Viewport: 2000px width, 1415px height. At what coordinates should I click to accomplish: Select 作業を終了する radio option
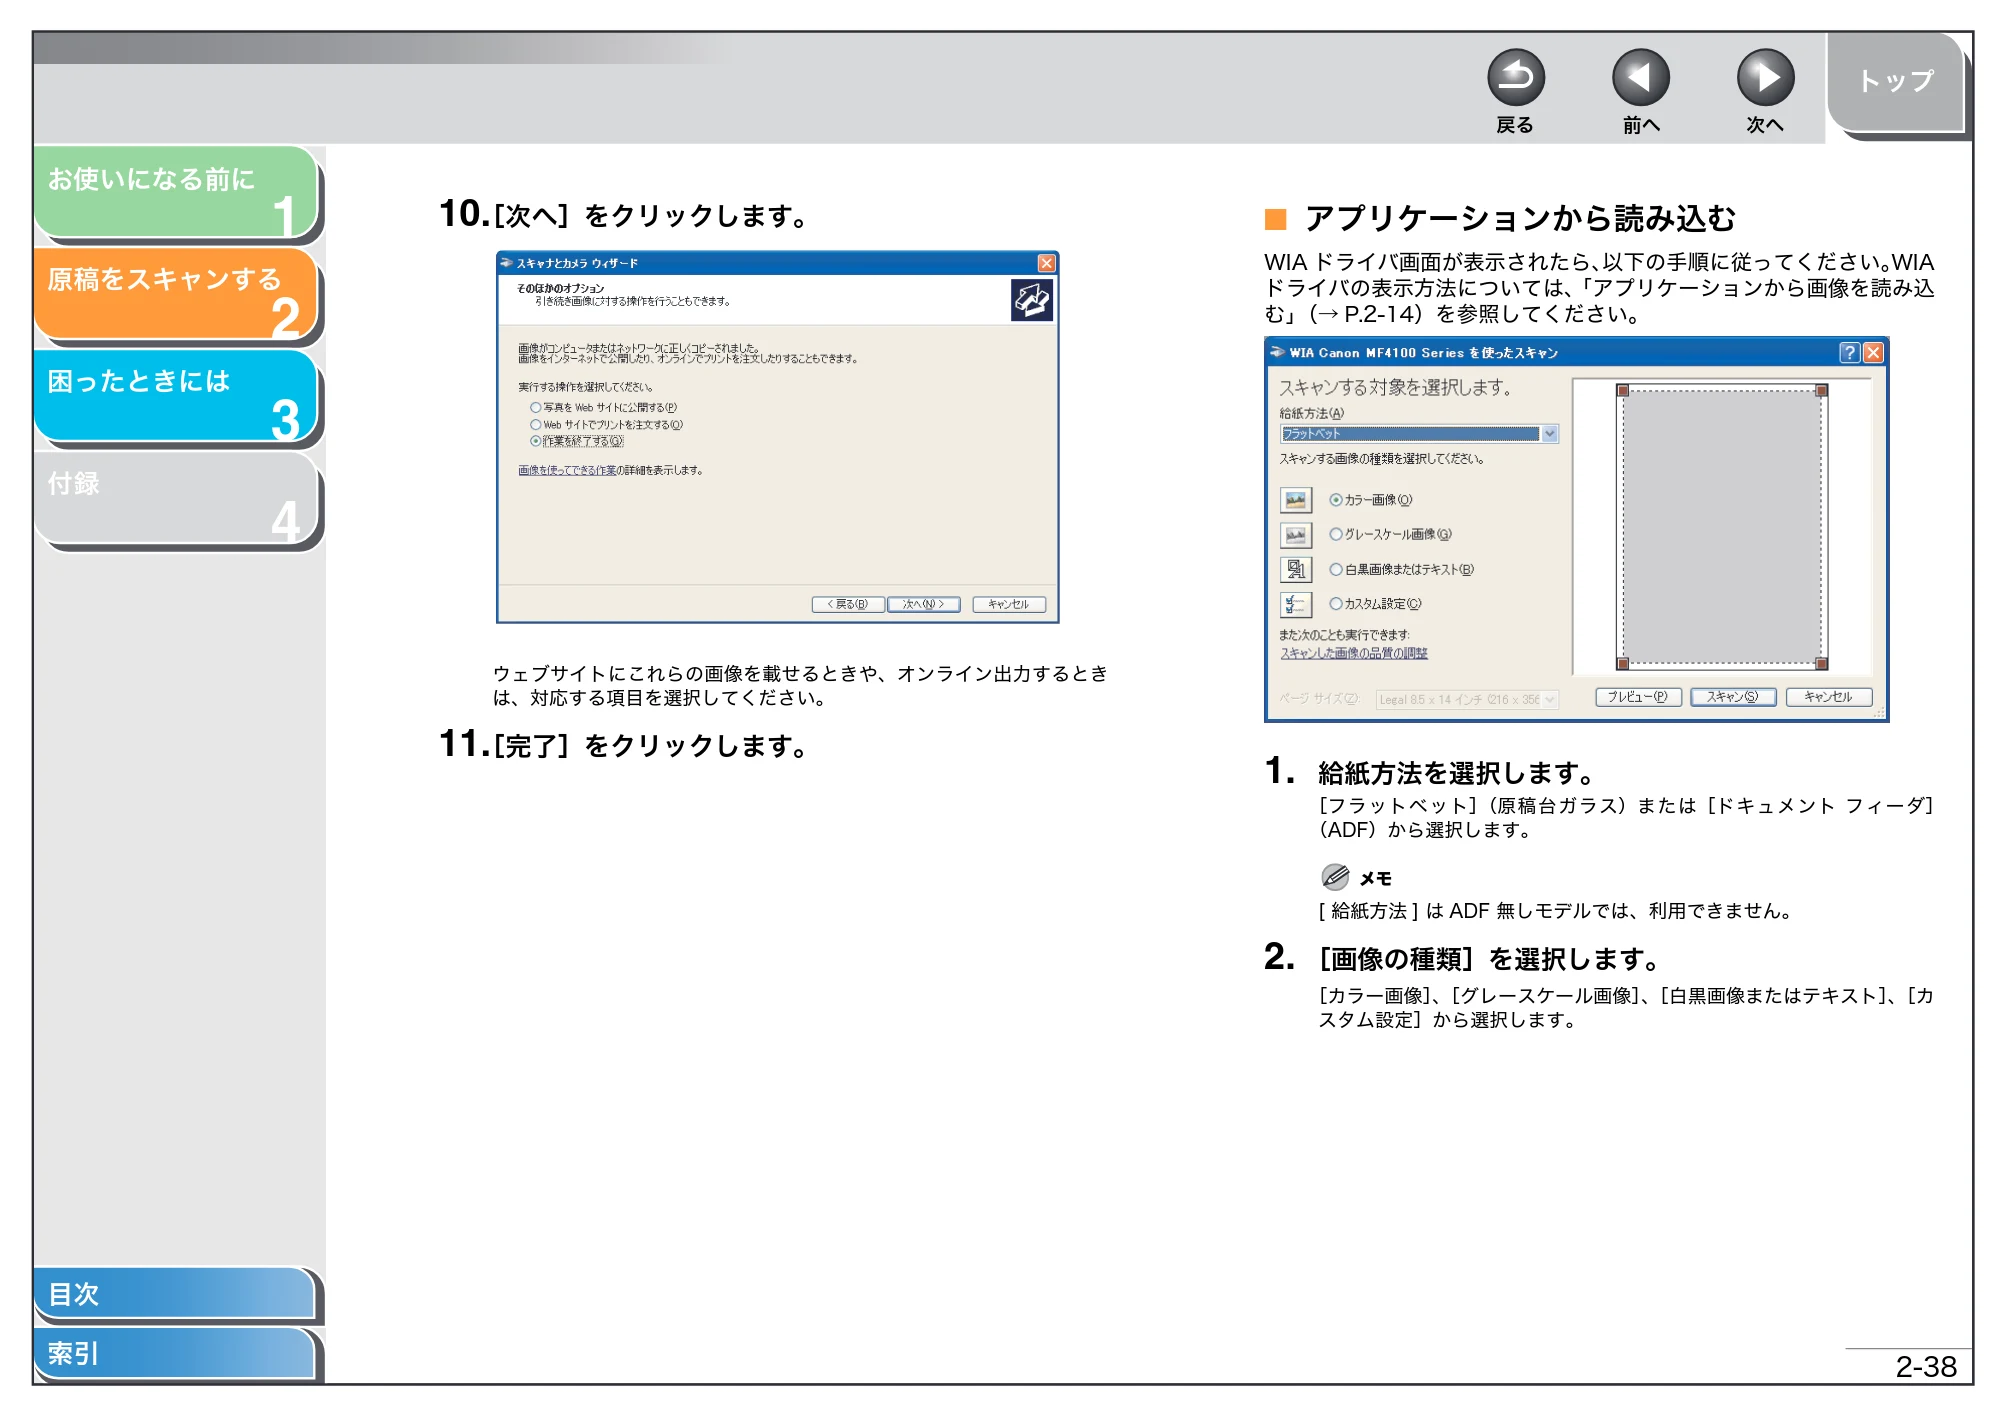point(536,441)
